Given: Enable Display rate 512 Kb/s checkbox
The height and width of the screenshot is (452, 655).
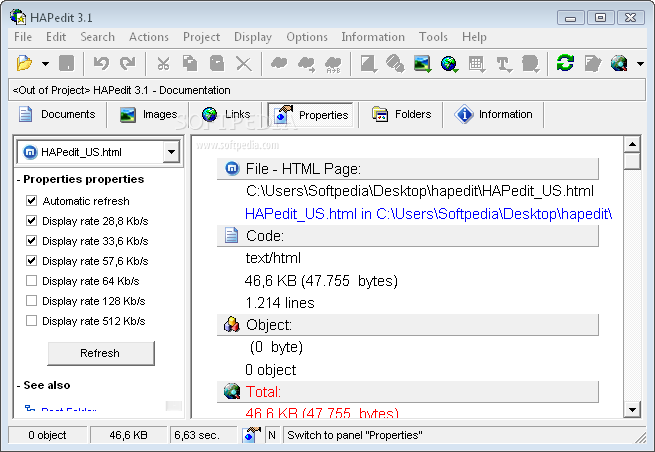Looking at the screenshot, I should point(31,321).
